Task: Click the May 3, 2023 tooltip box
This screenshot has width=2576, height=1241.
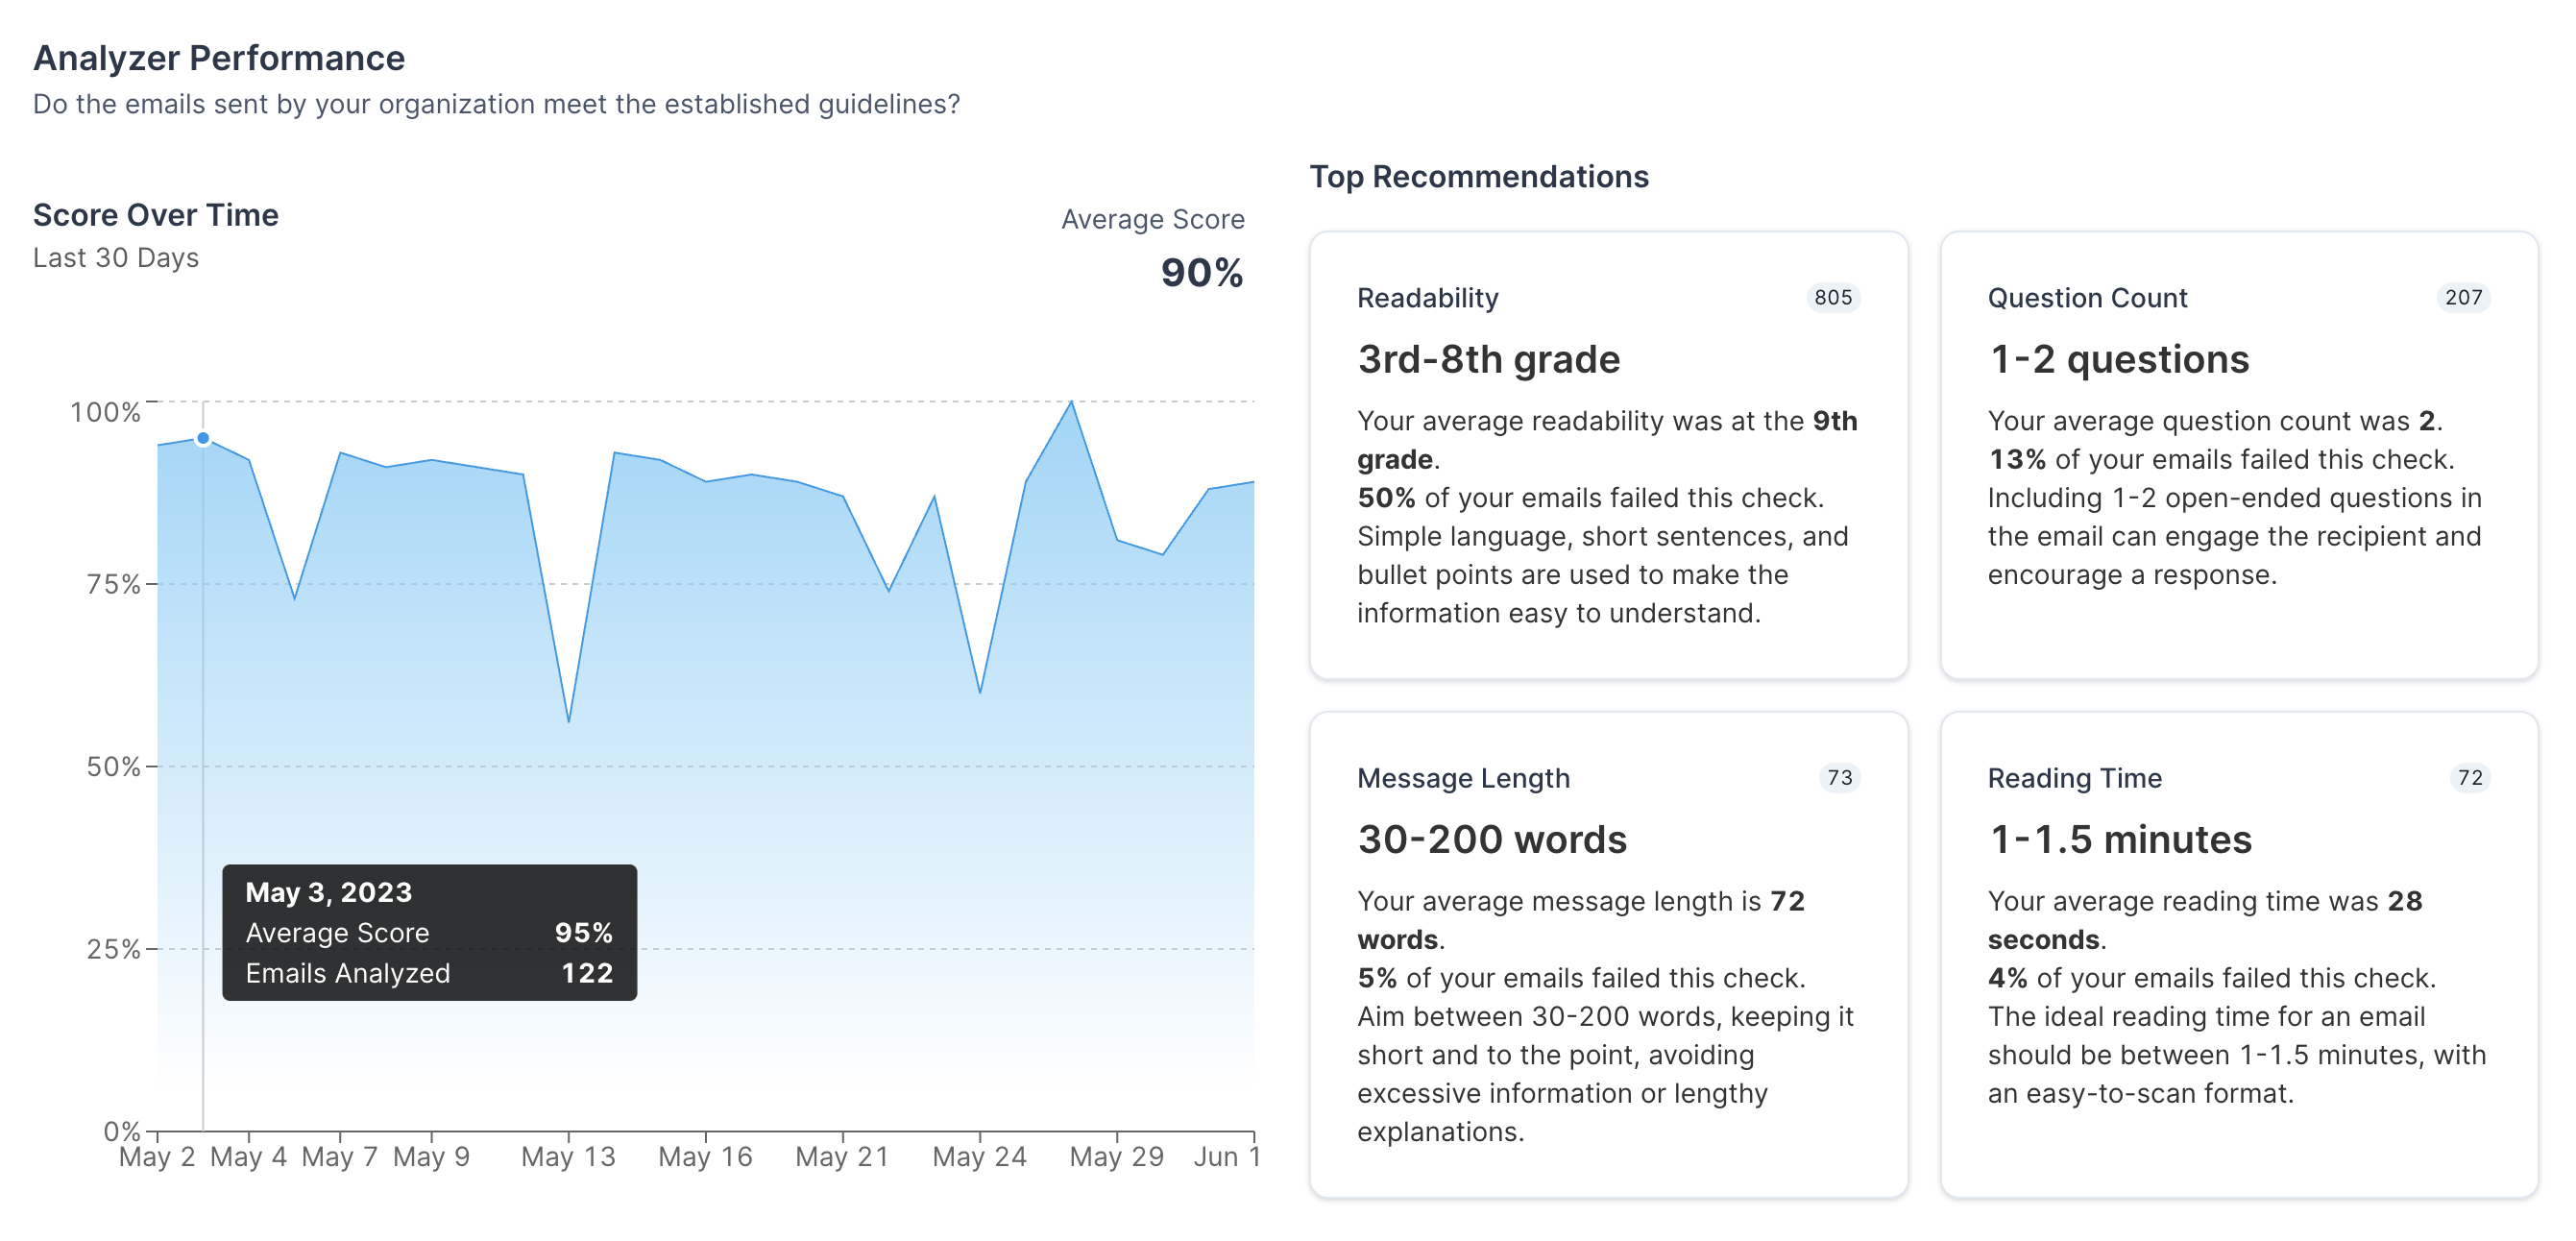Action: pyautogui.click(x=429, y=932)
